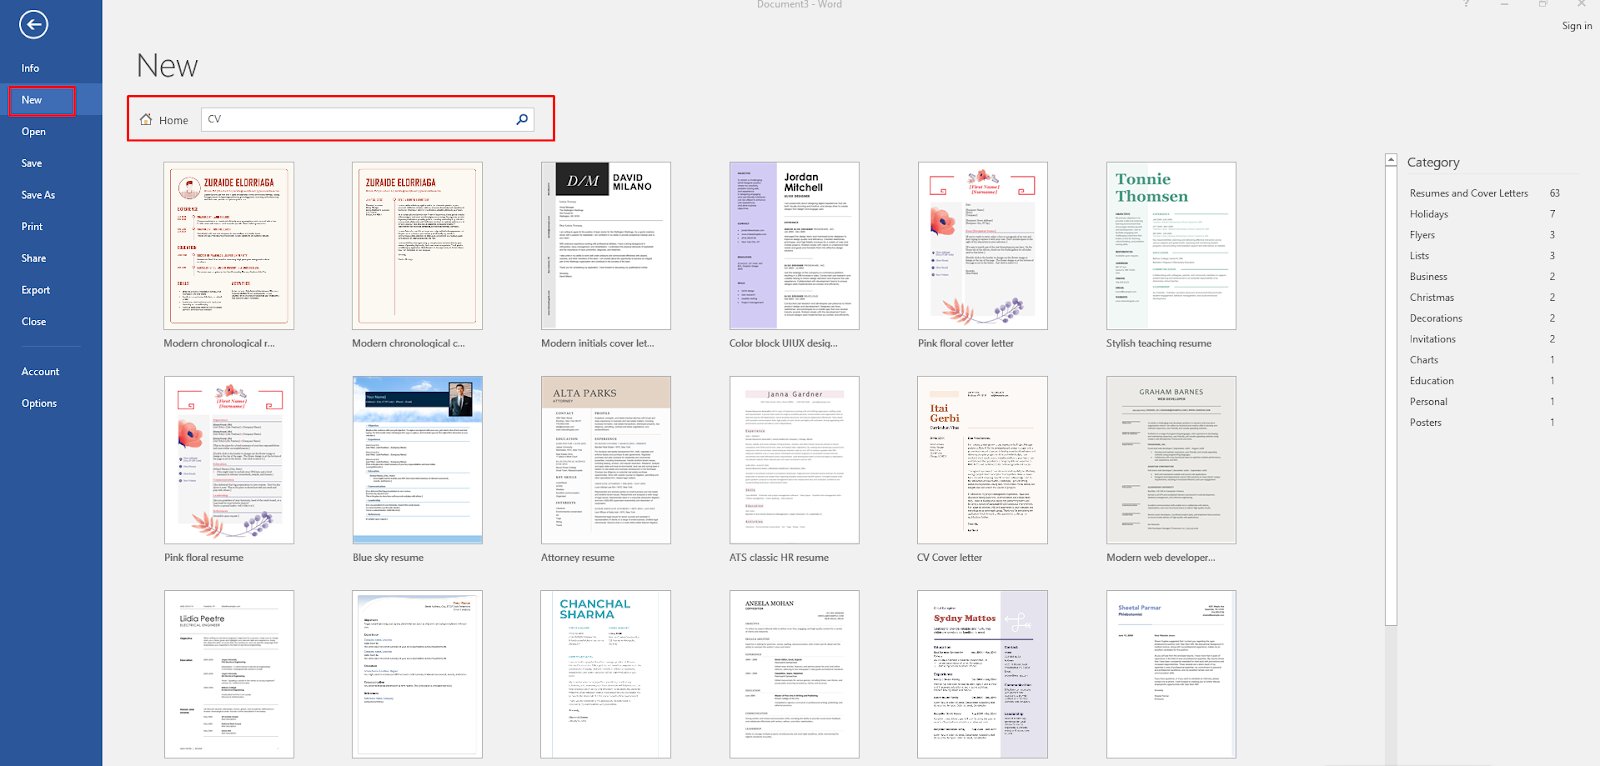
Task: Click the back arrow circle icon
Action: 33,25
